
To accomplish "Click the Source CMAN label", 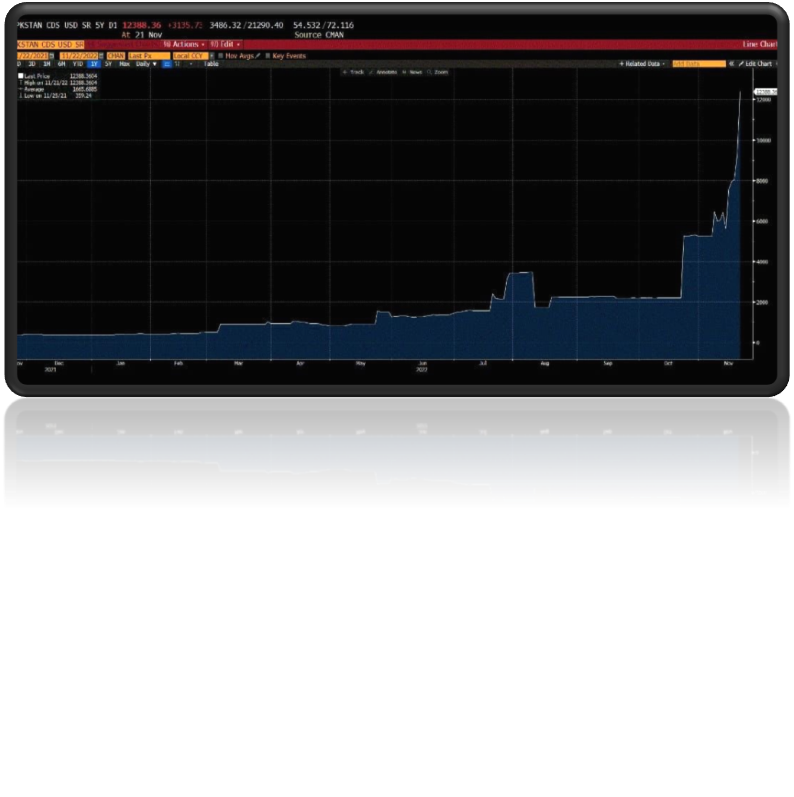I will click(319, 35).
